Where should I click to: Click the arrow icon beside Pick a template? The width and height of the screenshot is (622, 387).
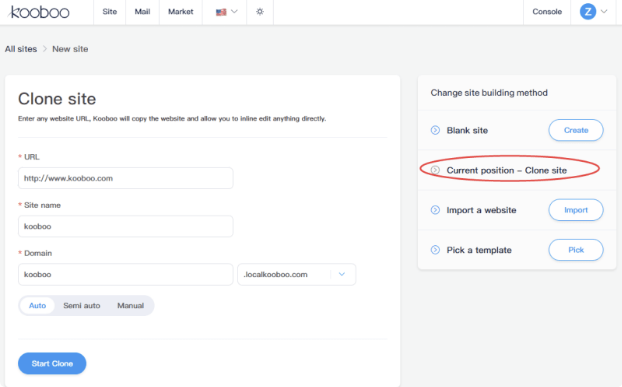click(435, 250)
